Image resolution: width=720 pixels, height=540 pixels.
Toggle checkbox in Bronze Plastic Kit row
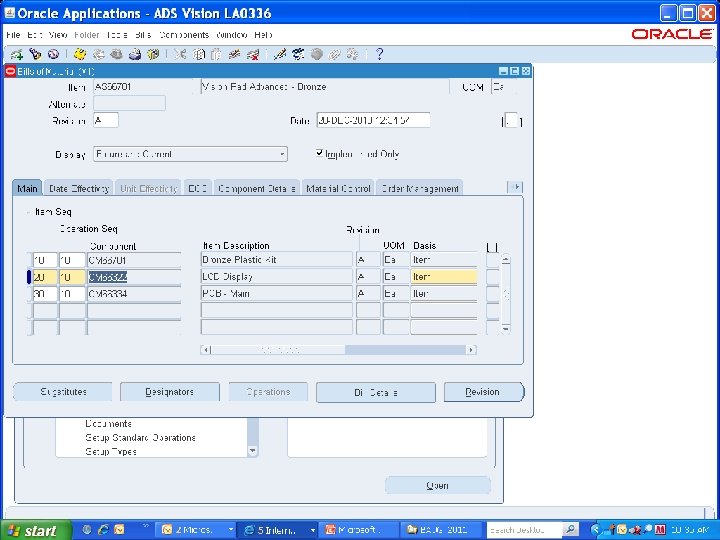click(492, 260)
